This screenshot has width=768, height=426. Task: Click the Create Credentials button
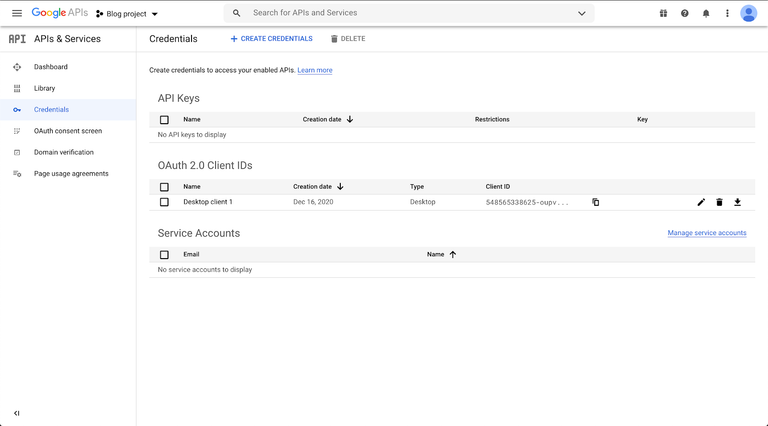pos(271,39)
